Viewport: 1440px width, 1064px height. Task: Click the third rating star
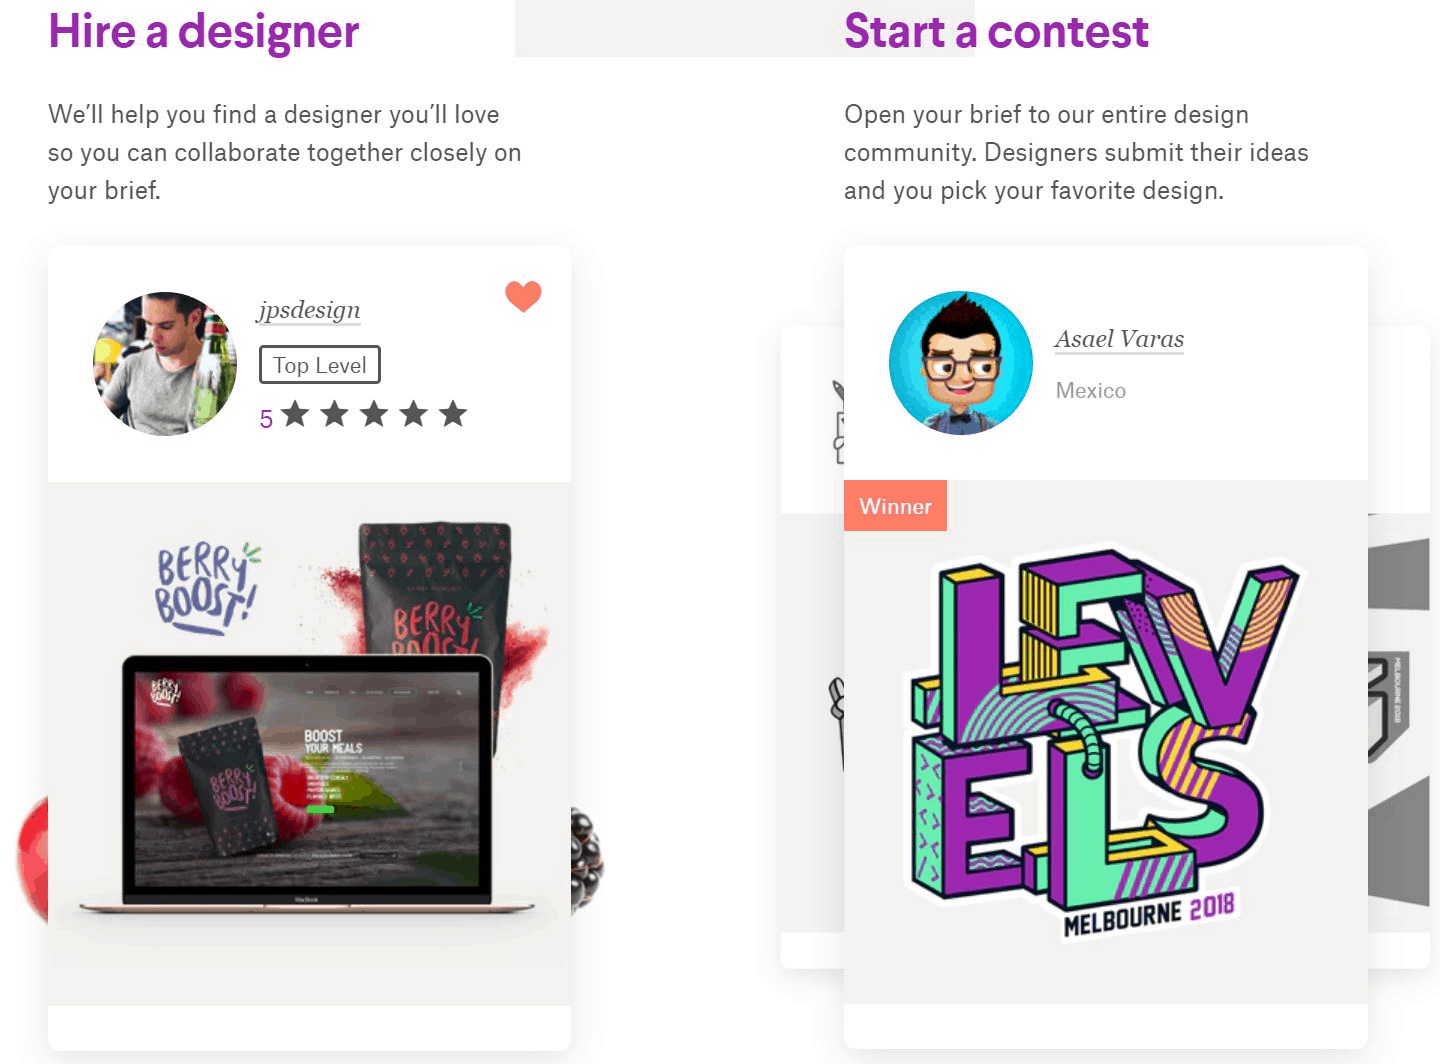374,413
